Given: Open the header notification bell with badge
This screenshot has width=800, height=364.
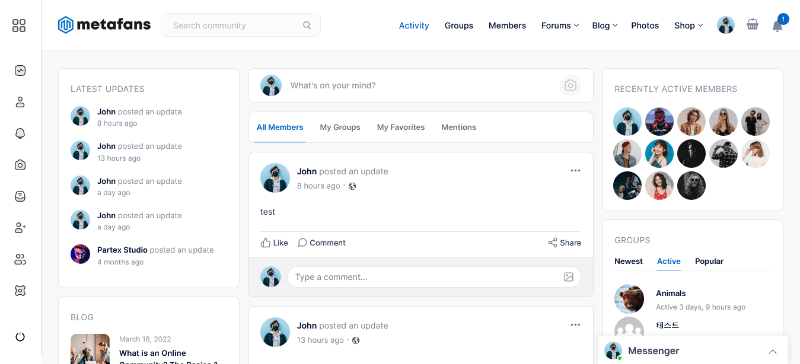Looking at the screenshot, I should pos(778,25).
